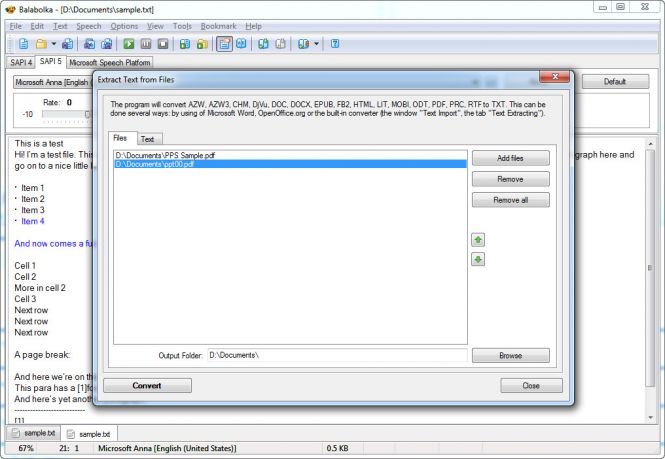Expand the arrow beside the Open folder icon
Screen dimensions: 665x459
click(53, 44)
